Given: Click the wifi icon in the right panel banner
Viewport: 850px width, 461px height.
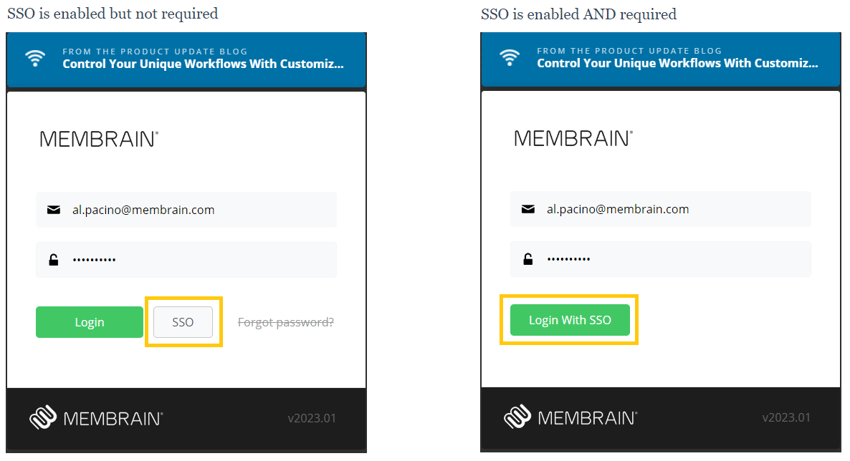Looking at the screenshot, I should 510,57.
